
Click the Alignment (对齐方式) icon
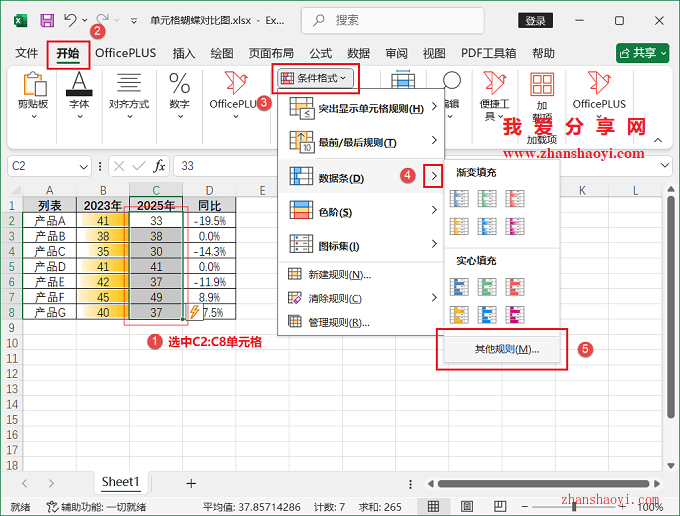[128, 90]
